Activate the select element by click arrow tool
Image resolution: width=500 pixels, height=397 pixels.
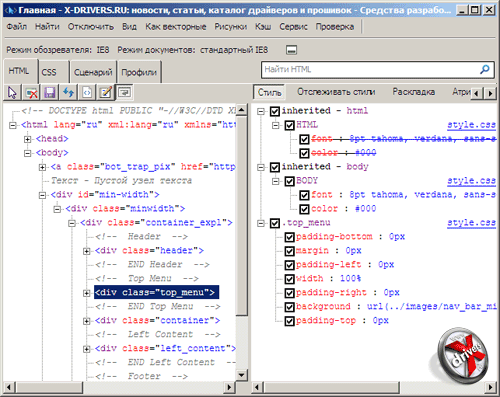coord(12,92)
